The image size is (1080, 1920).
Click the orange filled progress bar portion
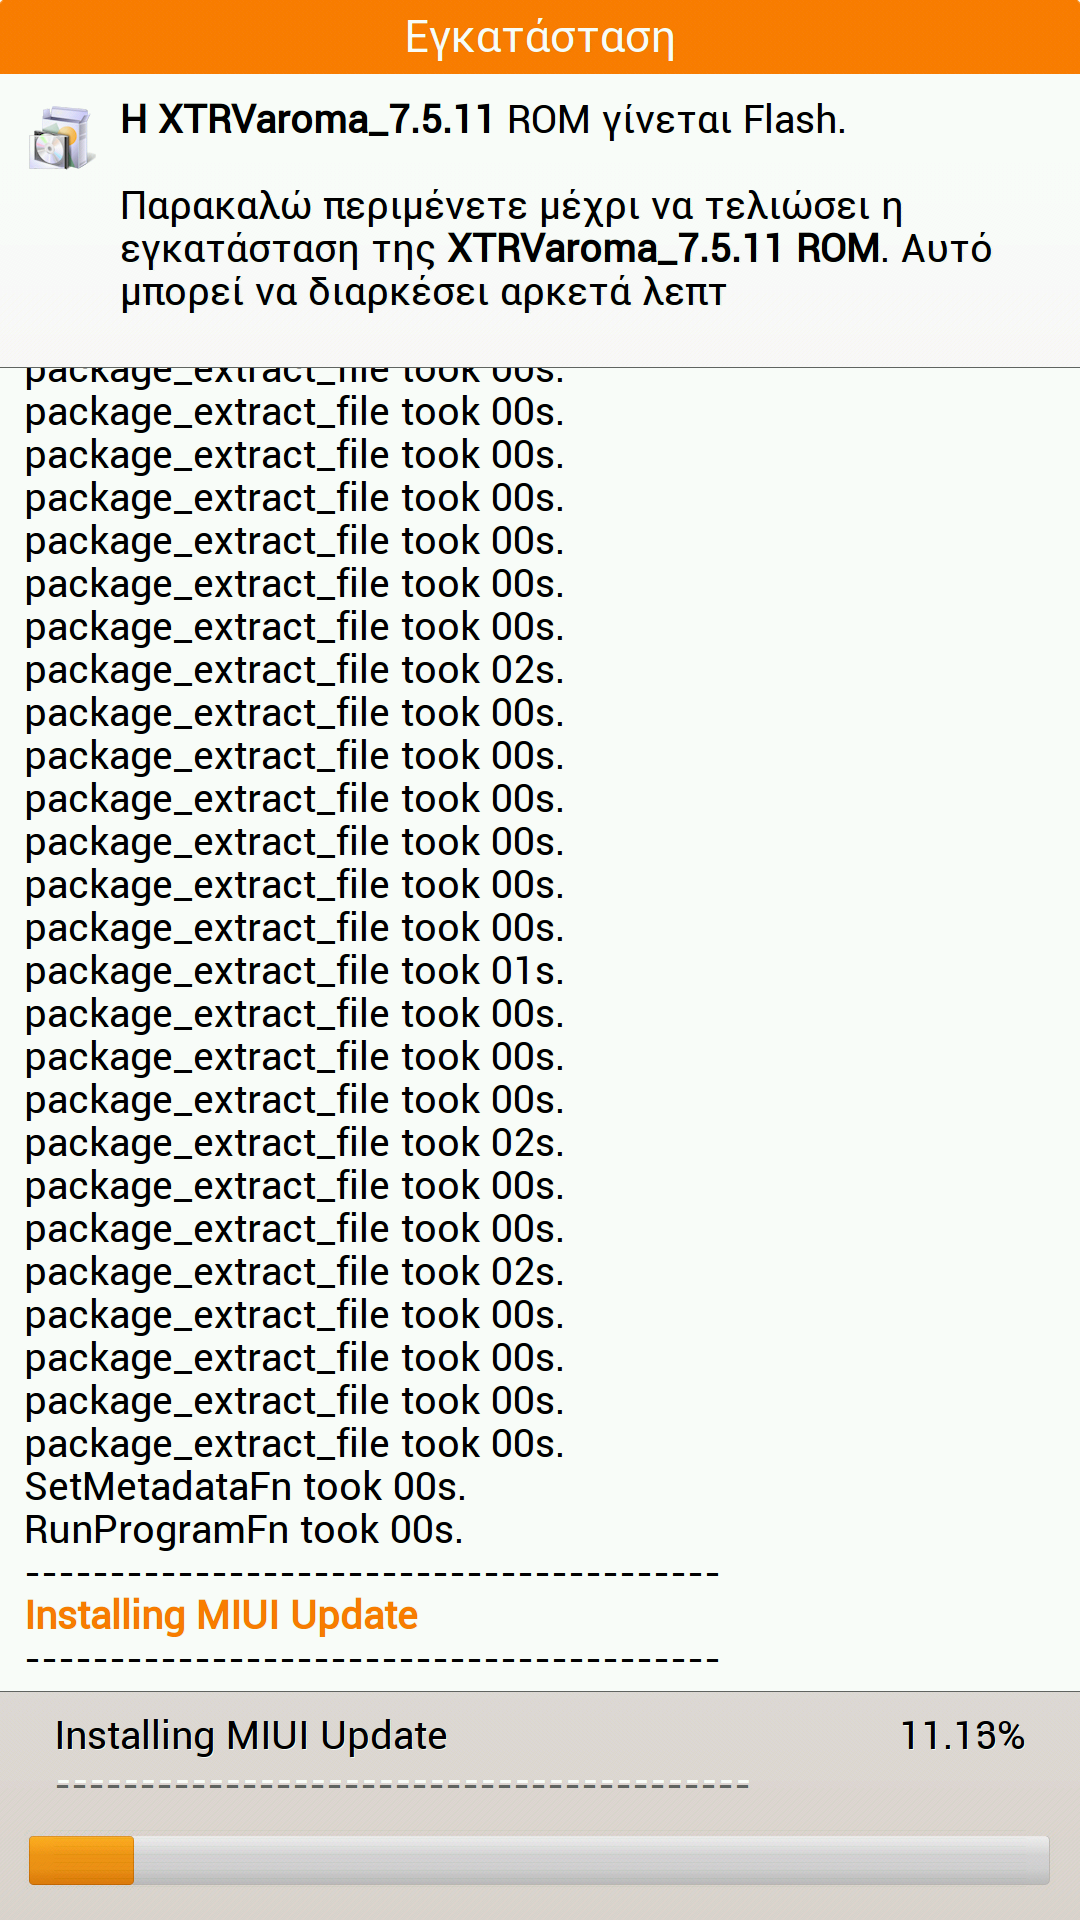(x=81, y=1860)
